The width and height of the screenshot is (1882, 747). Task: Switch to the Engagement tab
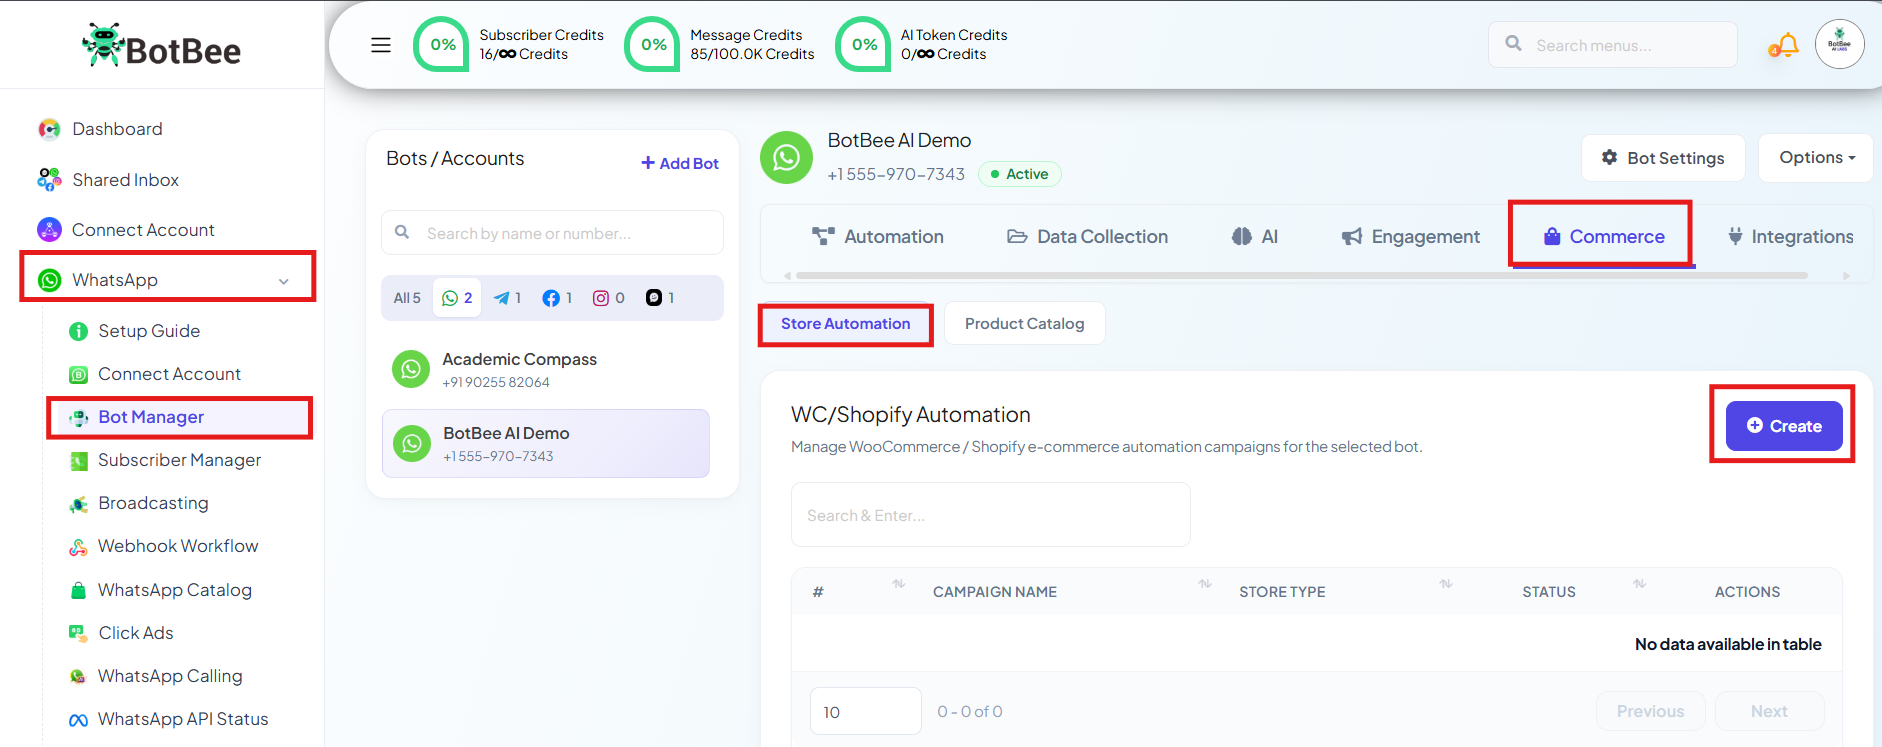1410,237
